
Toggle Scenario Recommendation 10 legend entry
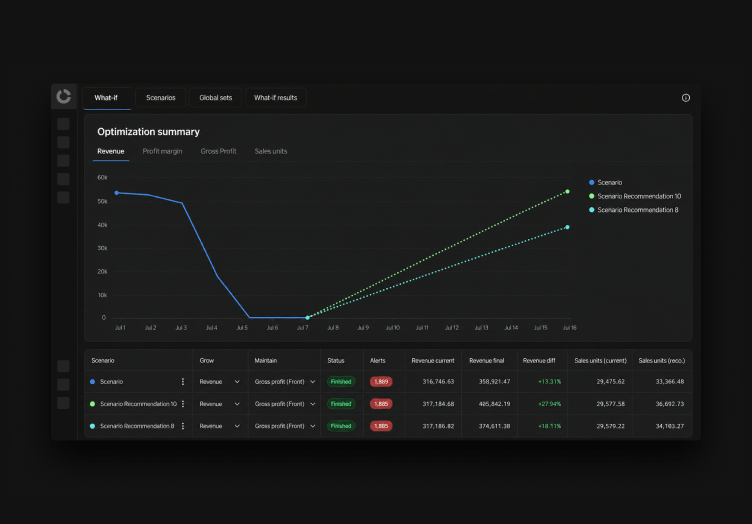[635, 196]
